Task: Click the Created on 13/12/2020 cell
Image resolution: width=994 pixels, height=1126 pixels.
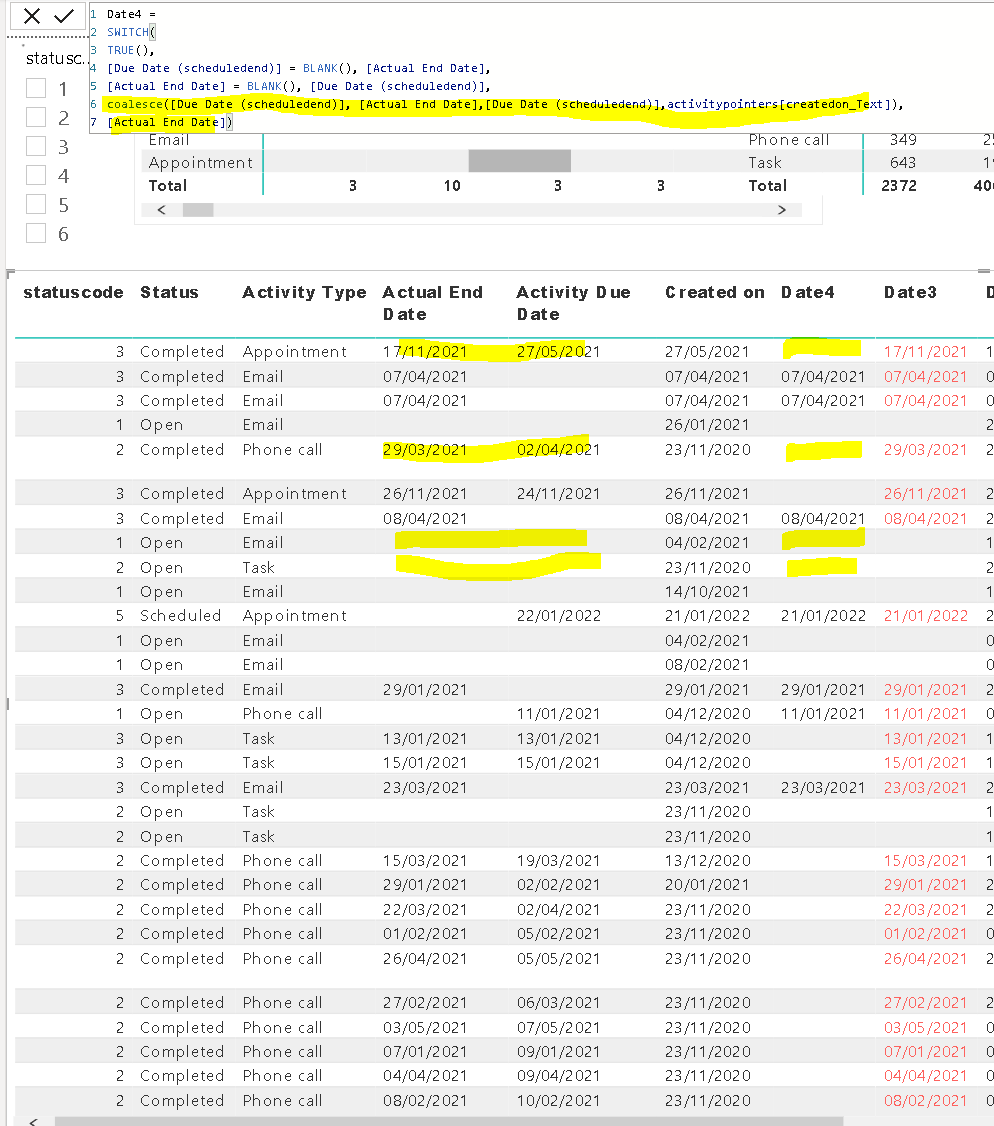Action: point(707,860)
